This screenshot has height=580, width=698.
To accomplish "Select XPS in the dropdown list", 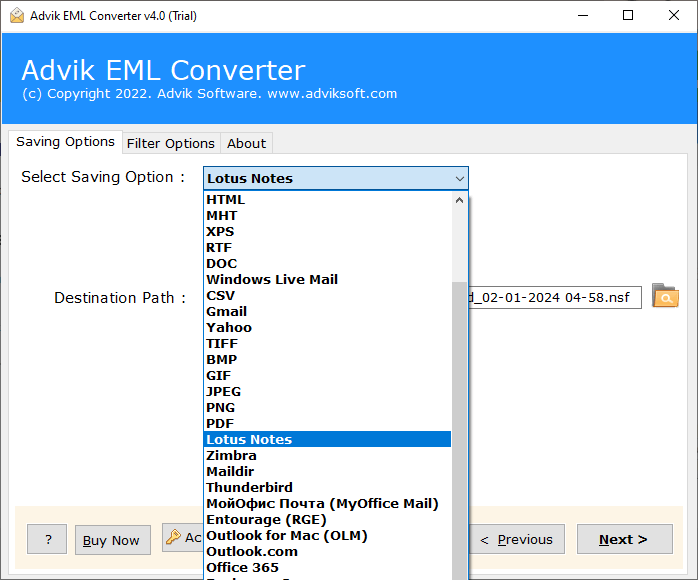I will pyautogui.click(x=327, y=231).
